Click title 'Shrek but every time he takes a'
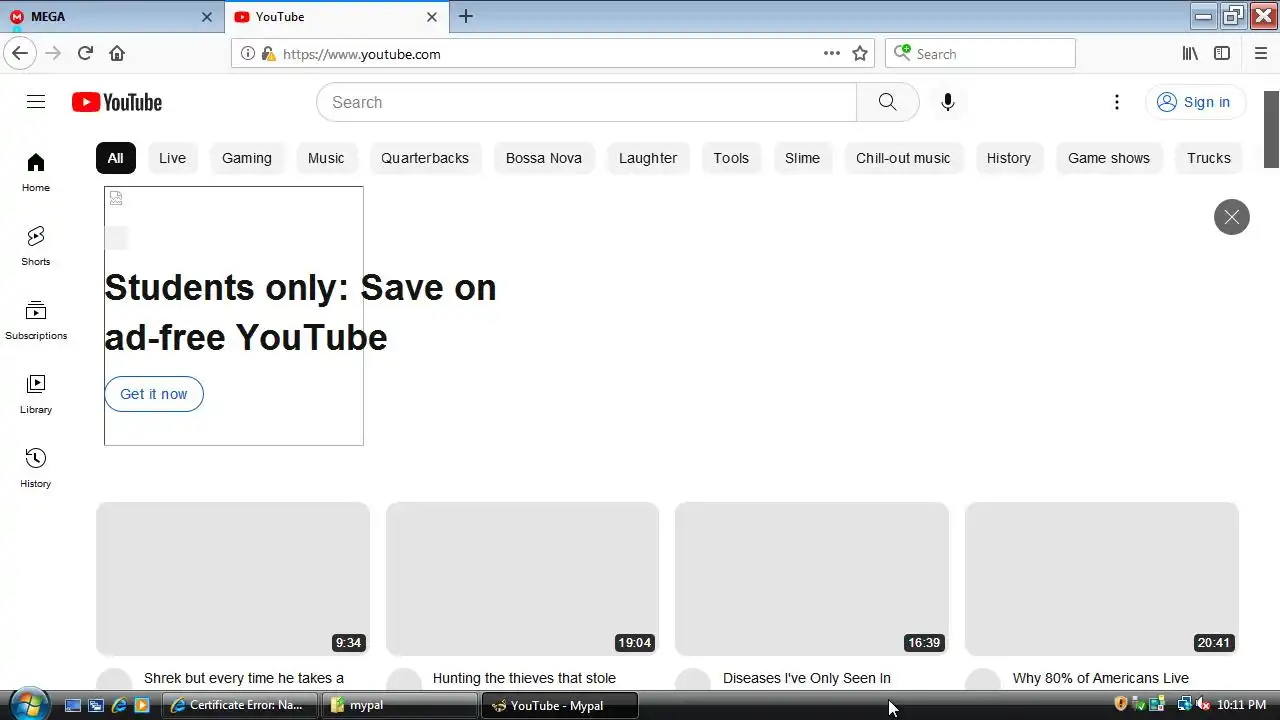Image resolution: width=1280 pixels, height=720 pixels. pos(244,678)
